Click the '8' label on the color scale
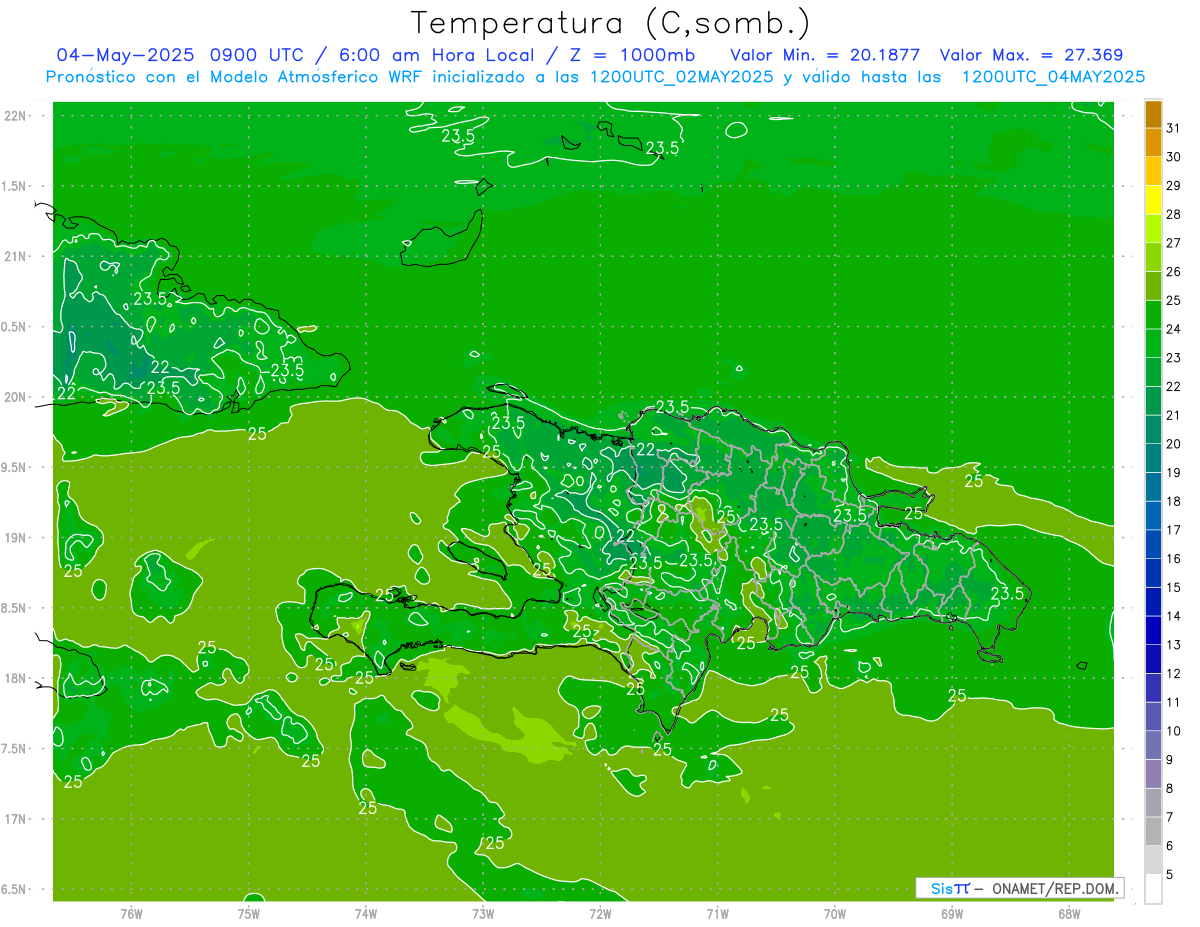This screenshot has width=1200, height=927. click(1170, 789)
